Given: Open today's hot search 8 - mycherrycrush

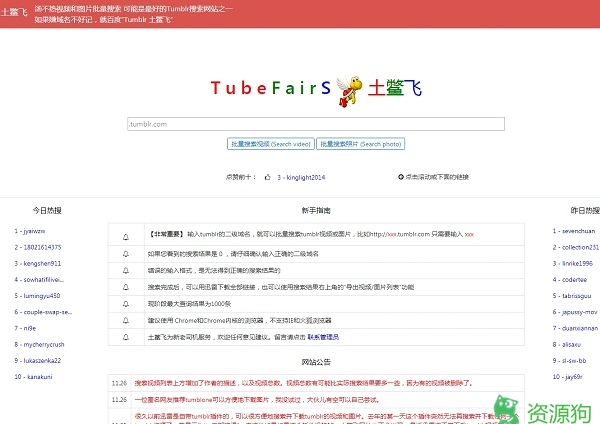Looking at the screenshot, I should coord(39,344).
